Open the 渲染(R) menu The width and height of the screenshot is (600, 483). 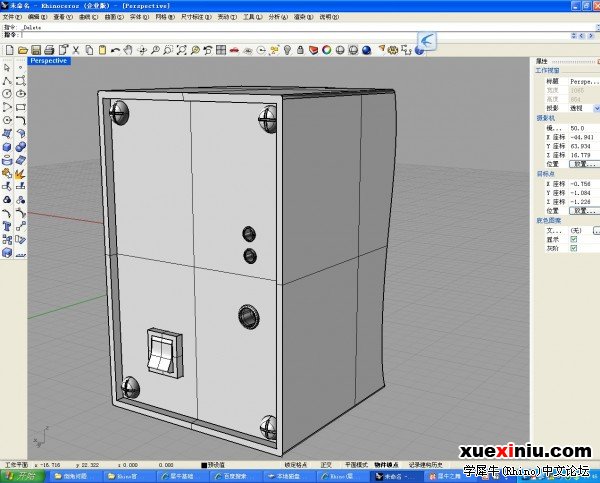pyautogui.click(x=303, y=17)
